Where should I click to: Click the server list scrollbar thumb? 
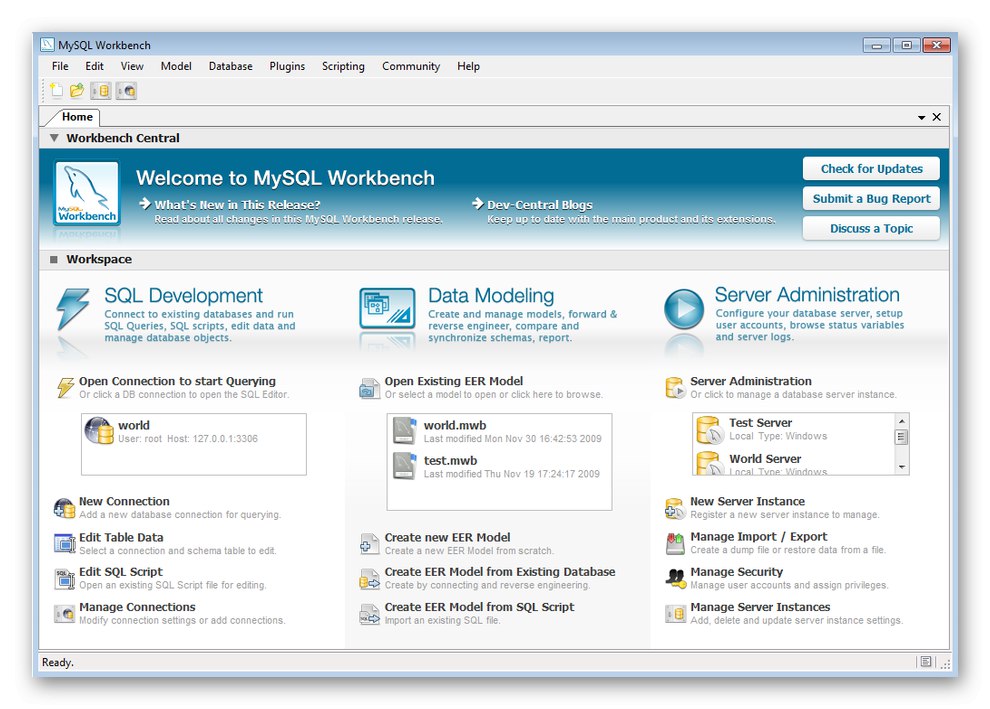902,437
